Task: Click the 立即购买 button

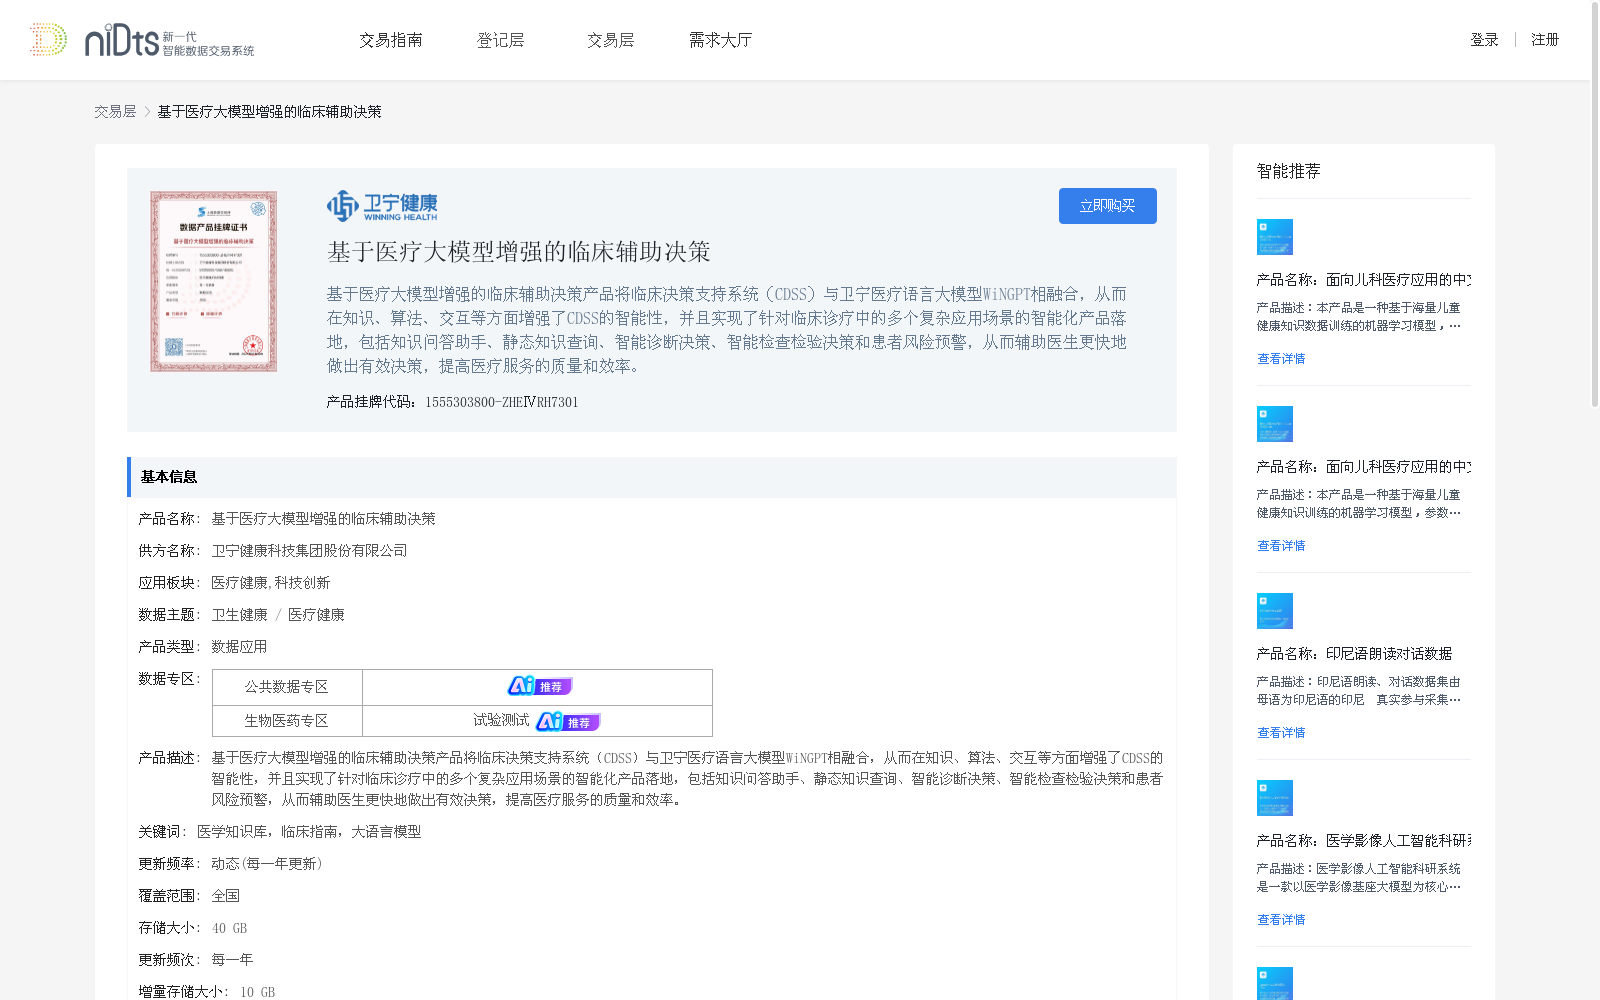Action: [1108, 206]
